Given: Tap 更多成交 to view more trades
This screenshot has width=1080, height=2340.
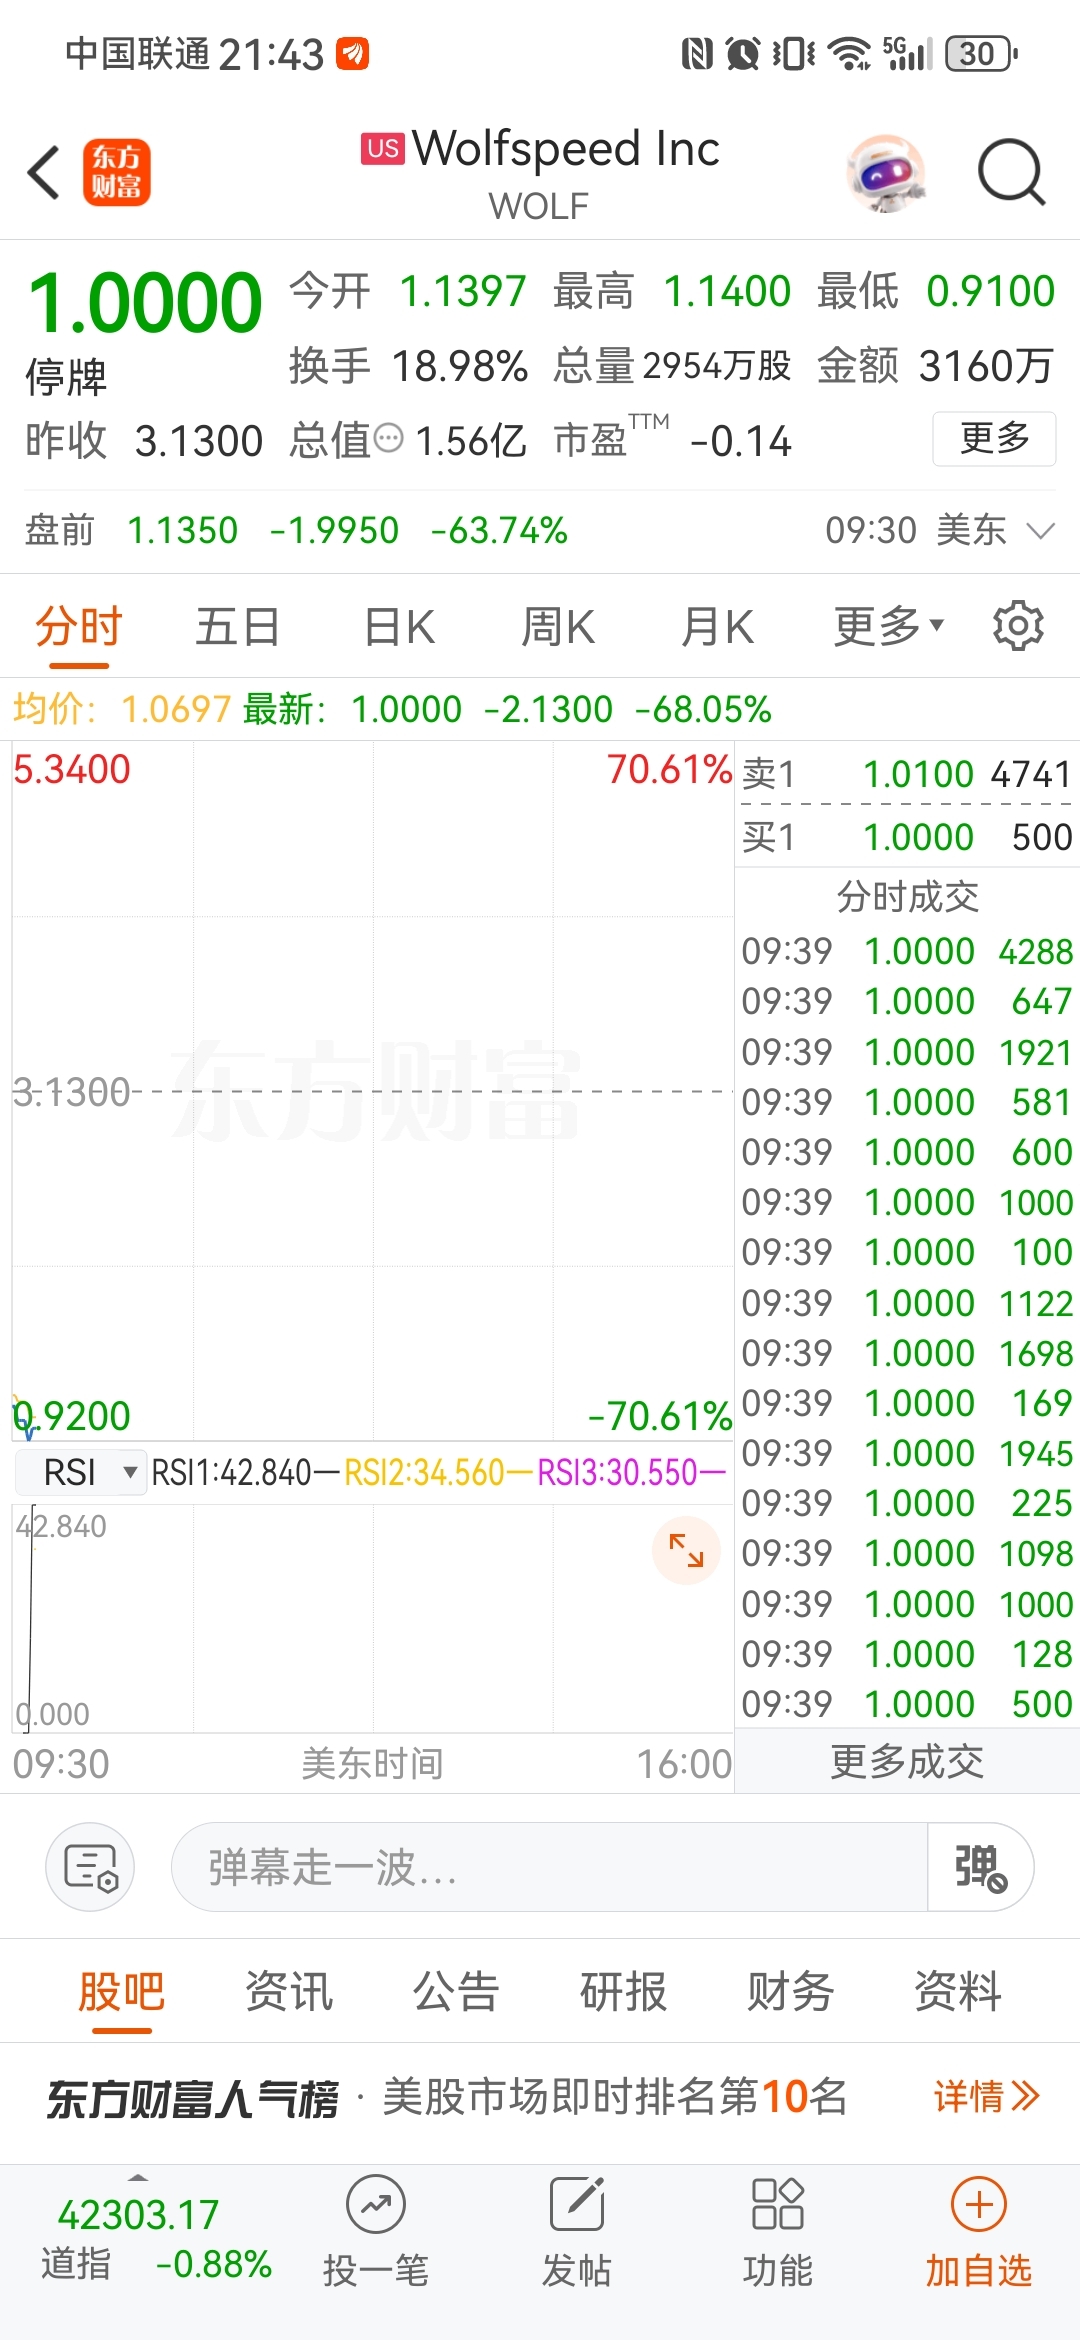Looking at the screenshot, I should click(907, 1762).
